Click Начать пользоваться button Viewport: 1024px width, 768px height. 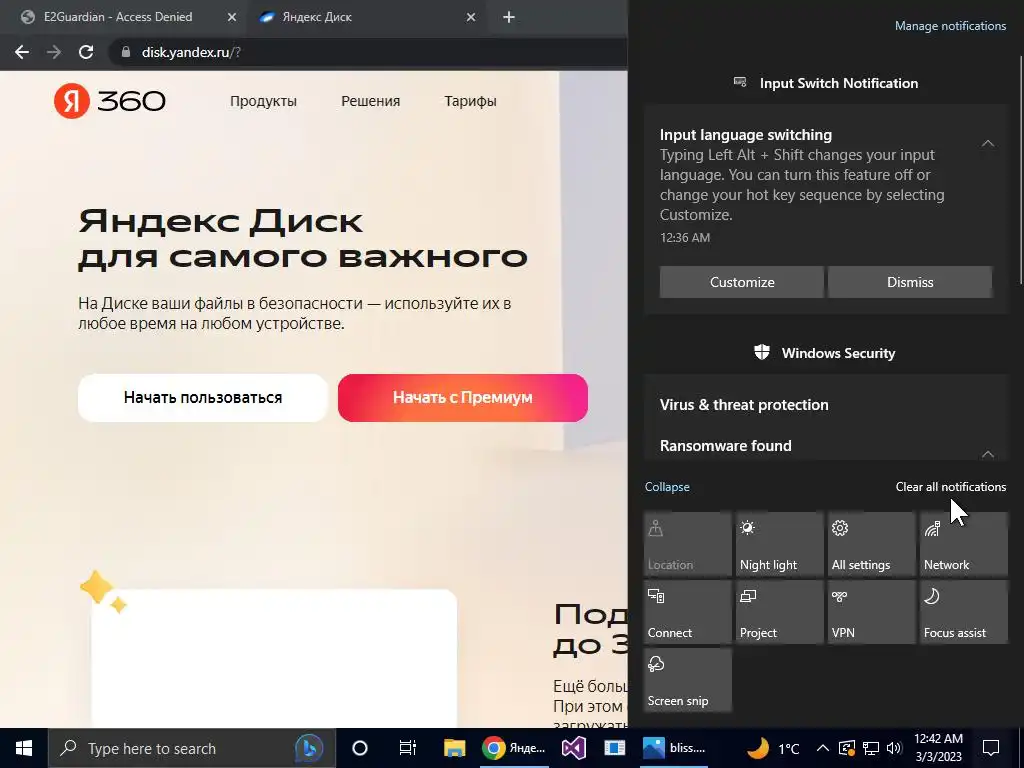point(202,398)
